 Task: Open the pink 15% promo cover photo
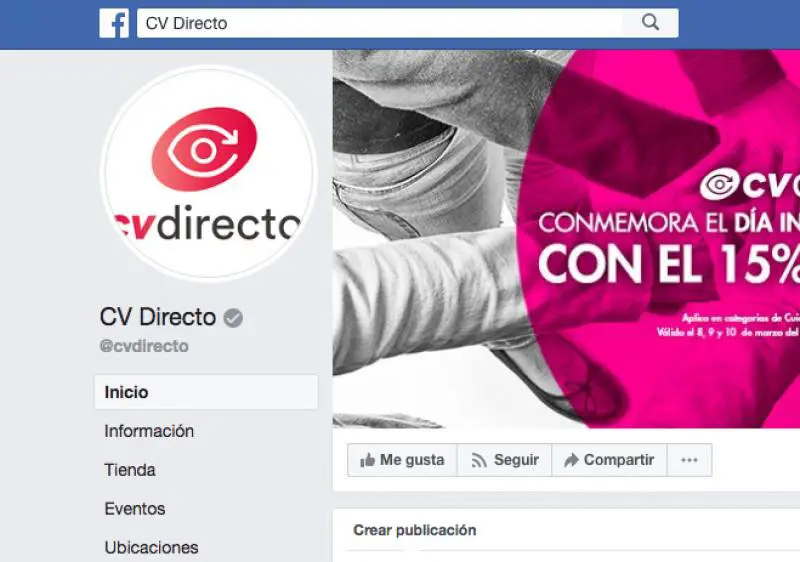click(x=566, y=239)
